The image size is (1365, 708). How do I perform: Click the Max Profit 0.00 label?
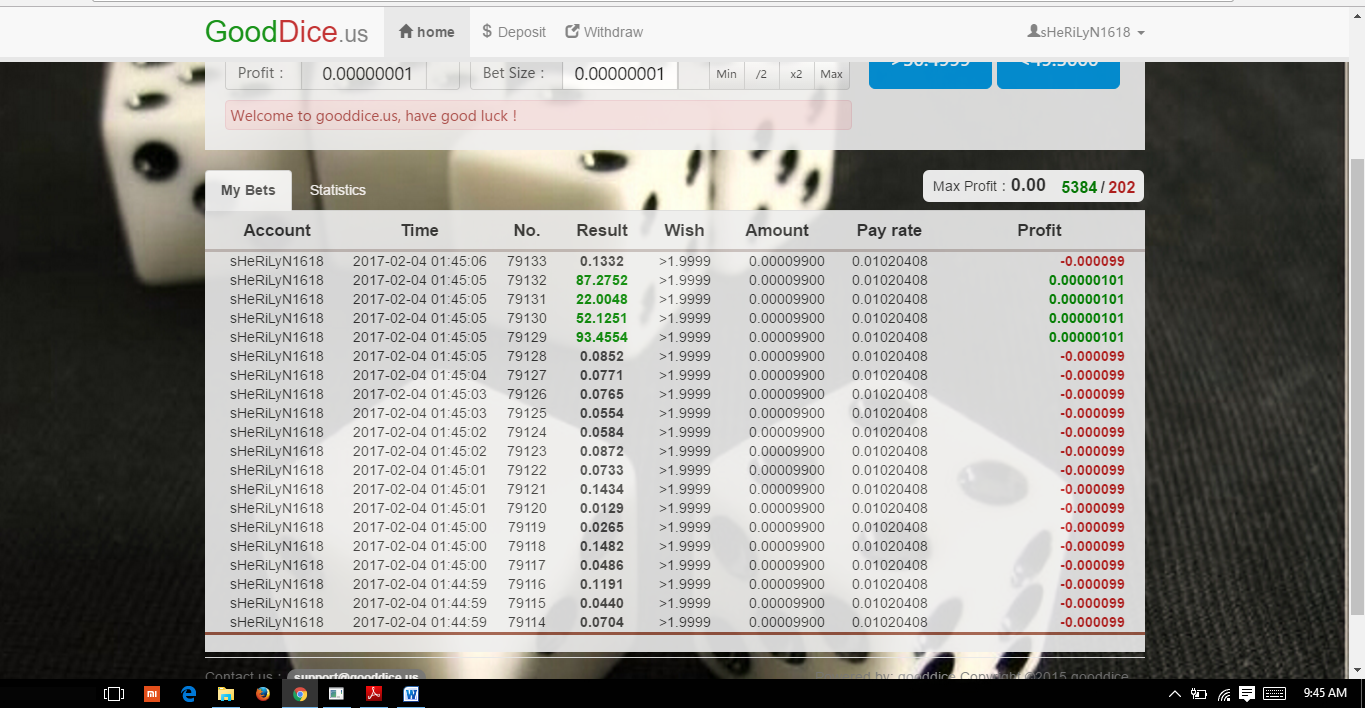tap(989, 186)
